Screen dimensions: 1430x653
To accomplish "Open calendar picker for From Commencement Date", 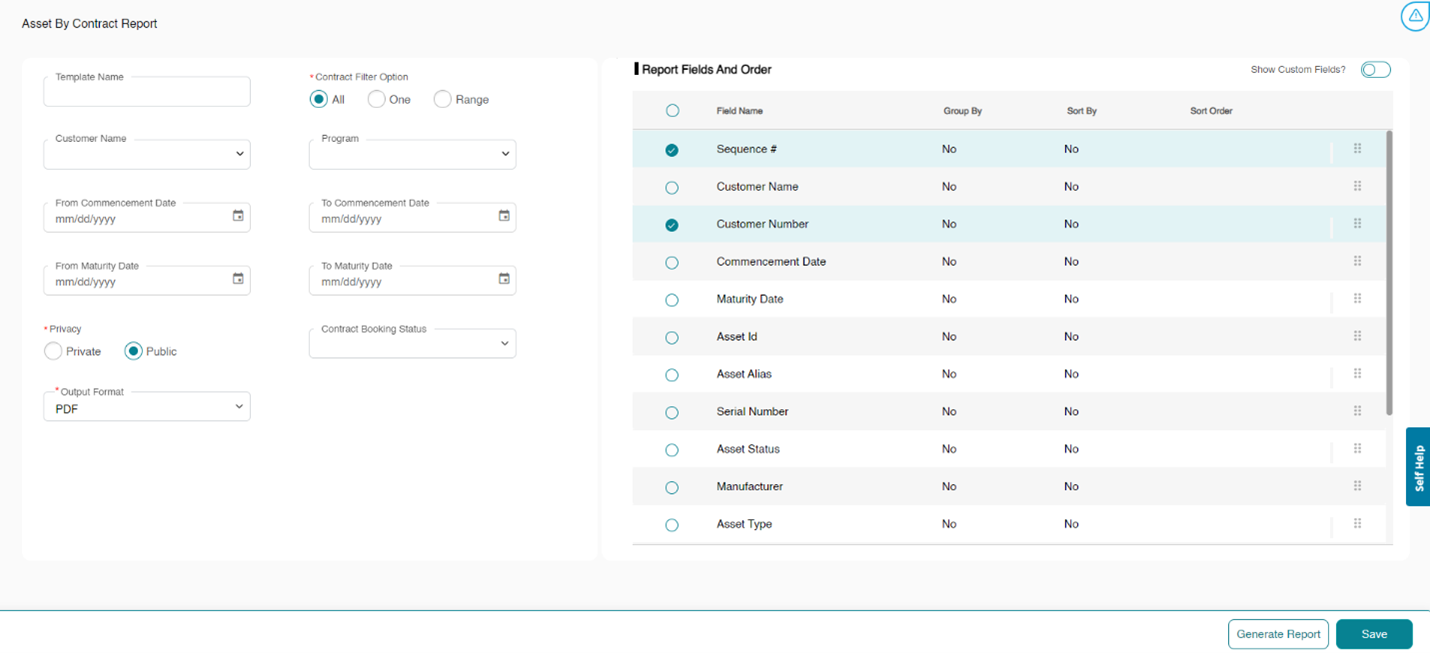I will pyautogui.click(x=238, y=216).
